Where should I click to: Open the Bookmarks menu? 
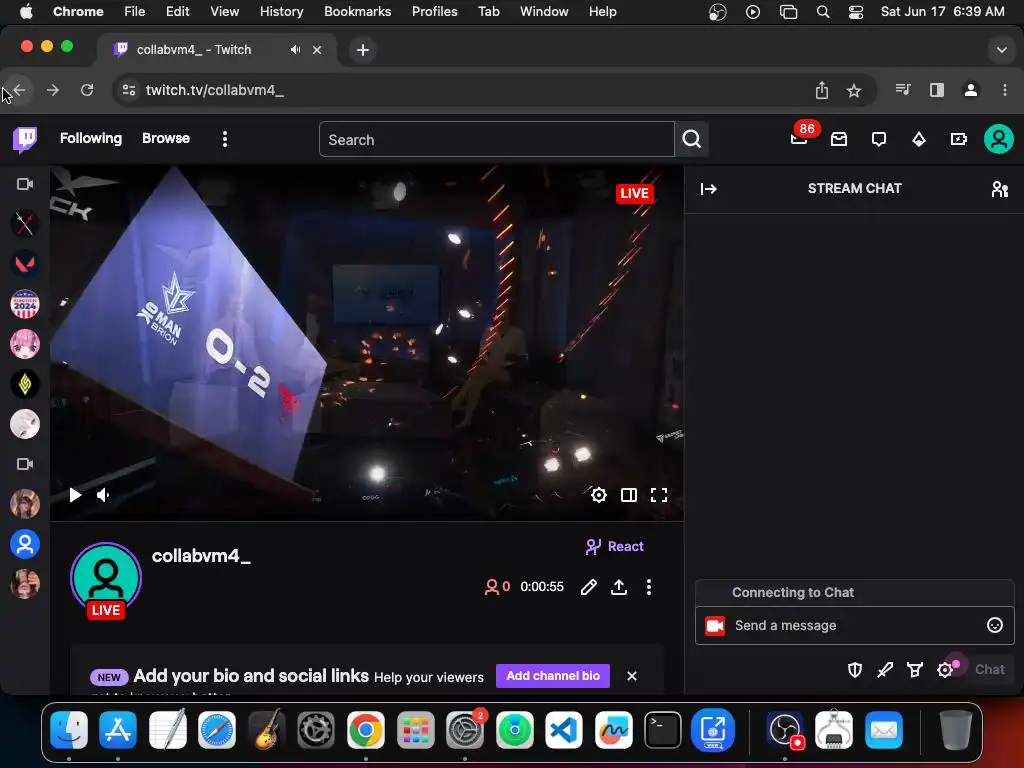pos(358,12)
